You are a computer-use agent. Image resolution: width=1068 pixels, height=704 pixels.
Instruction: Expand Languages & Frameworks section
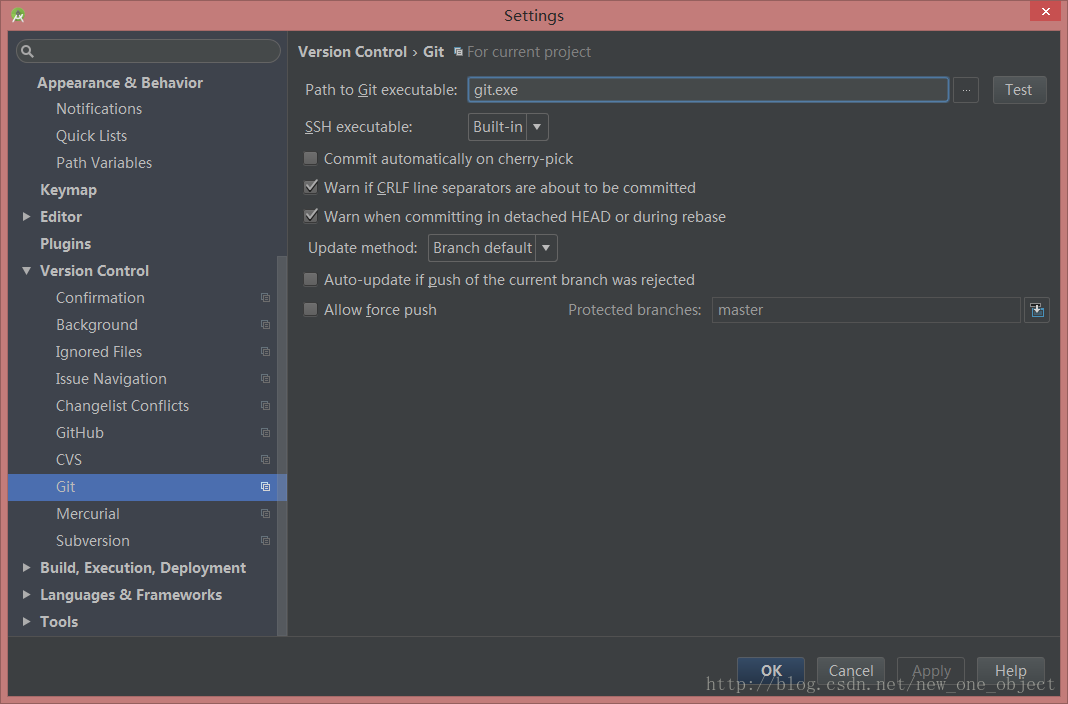[26, 594]
